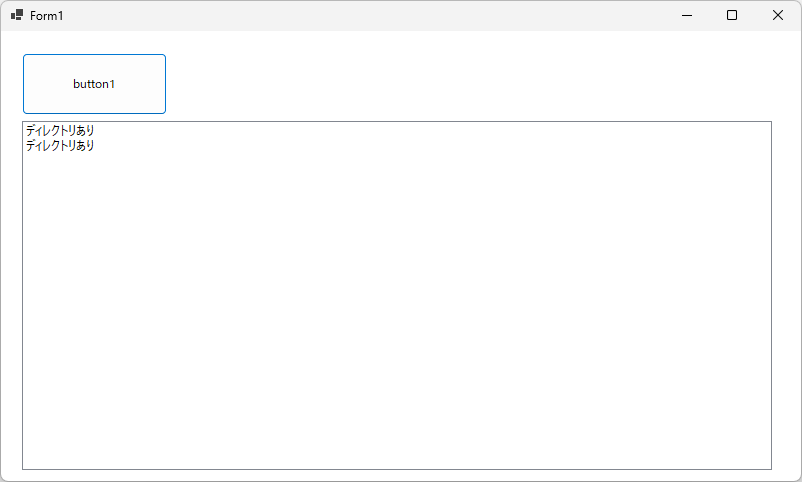Screen dimensions: 802x482
Task: Click the empty title bar area beside Form1
Action: click(350, 15)
